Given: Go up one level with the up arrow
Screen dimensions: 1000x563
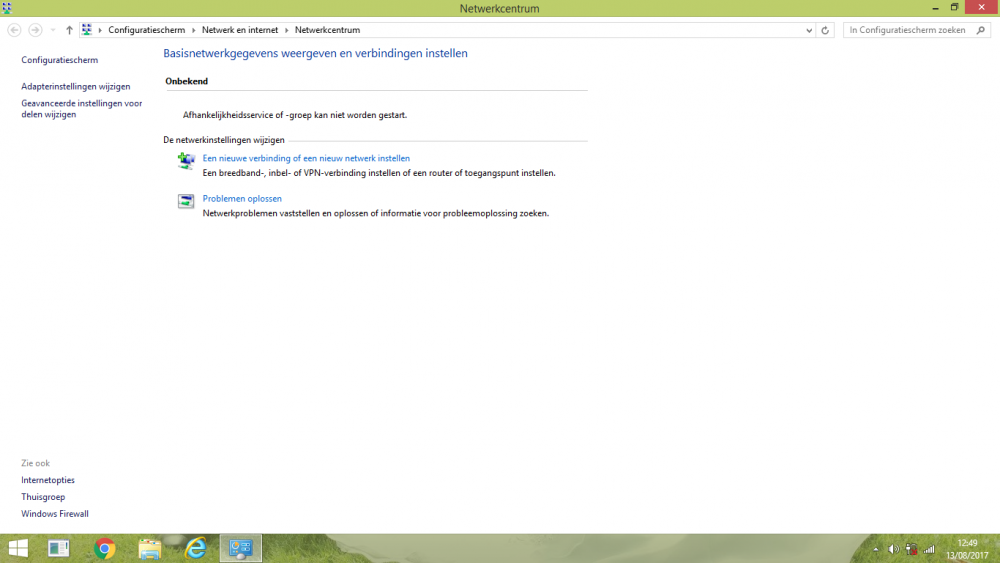Looking at the screenshot, I should [69, 30].
